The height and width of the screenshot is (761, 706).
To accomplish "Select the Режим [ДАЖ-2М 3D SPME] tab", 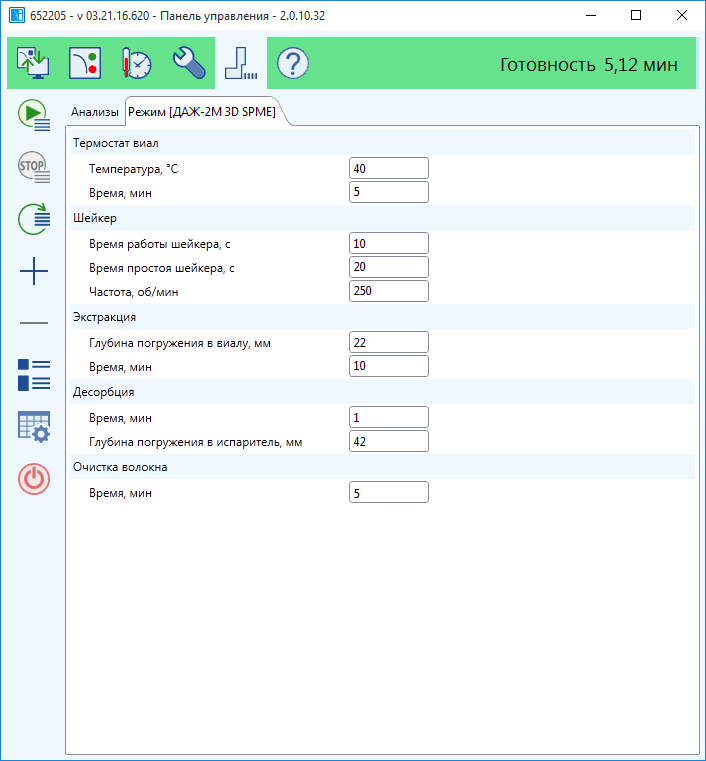I will pos(202,112).
